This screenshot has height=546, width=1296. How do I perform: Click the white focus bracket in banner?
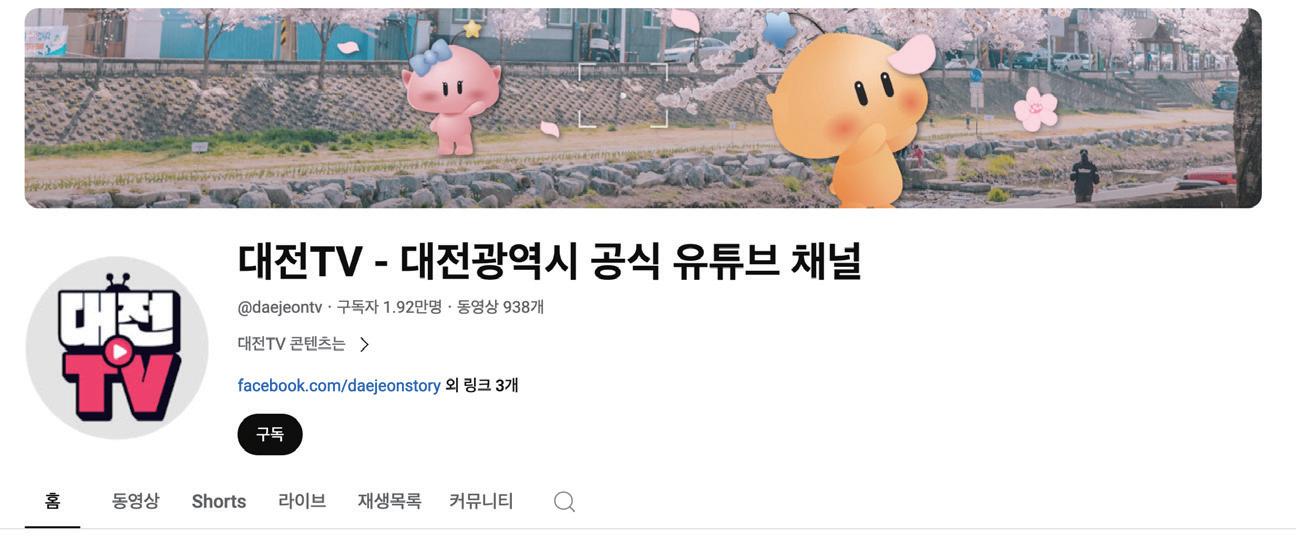coord(623,95)
